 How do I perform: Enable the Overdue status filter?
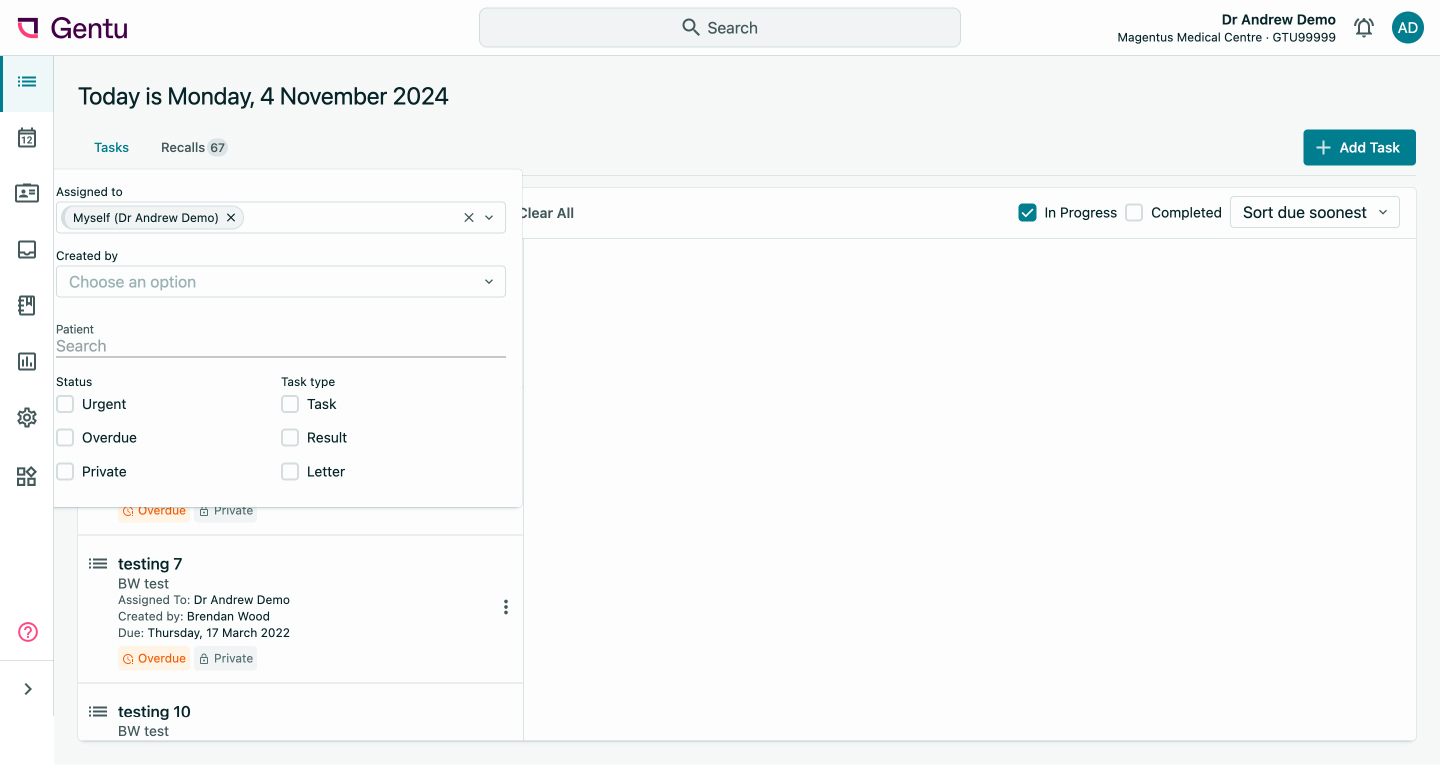[66, 438]
